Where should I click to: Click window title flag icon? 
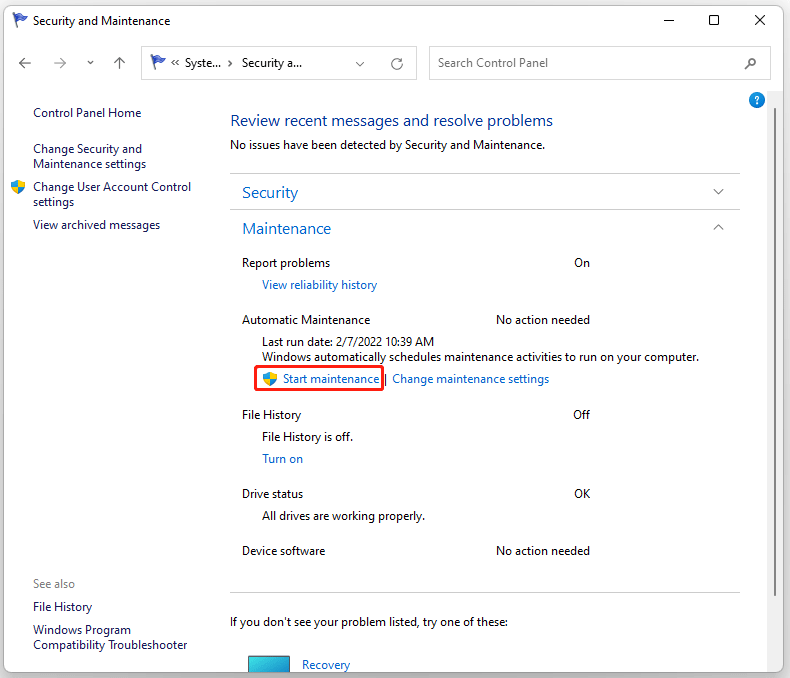coord(20,20)
